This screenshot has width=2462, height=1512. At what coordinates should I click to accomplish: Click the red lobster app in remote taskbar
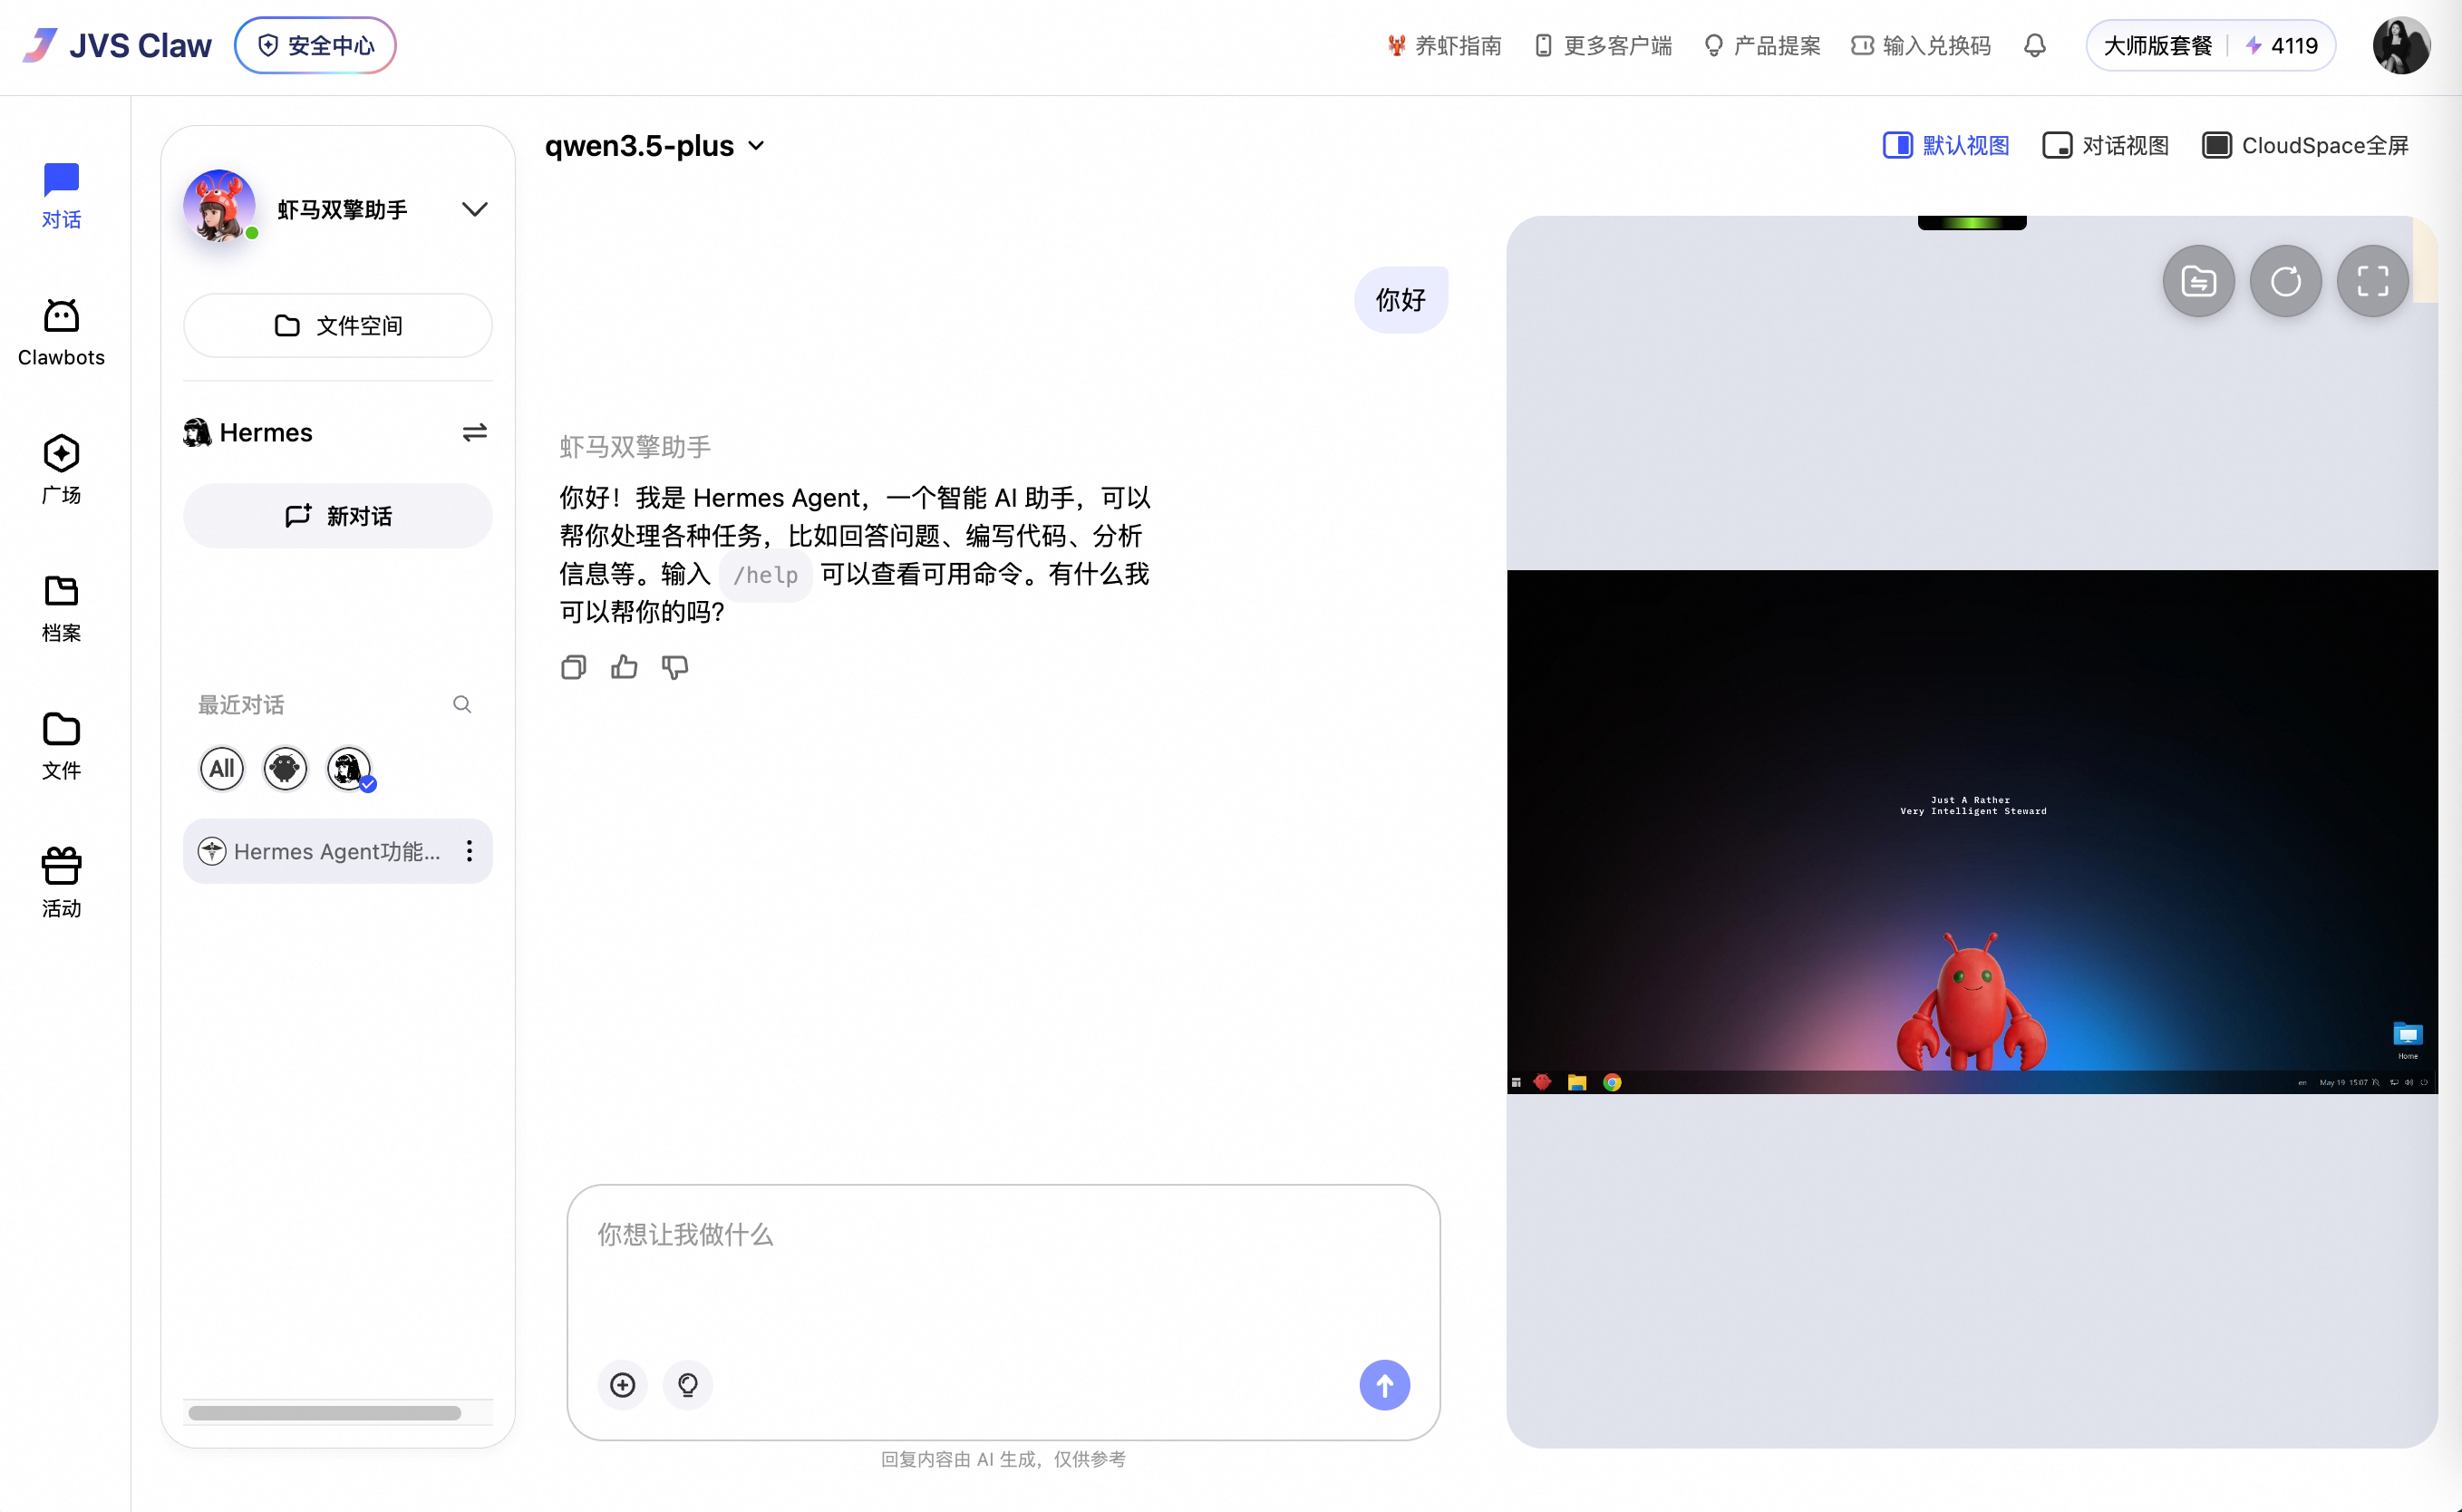pos(1542,1082)
